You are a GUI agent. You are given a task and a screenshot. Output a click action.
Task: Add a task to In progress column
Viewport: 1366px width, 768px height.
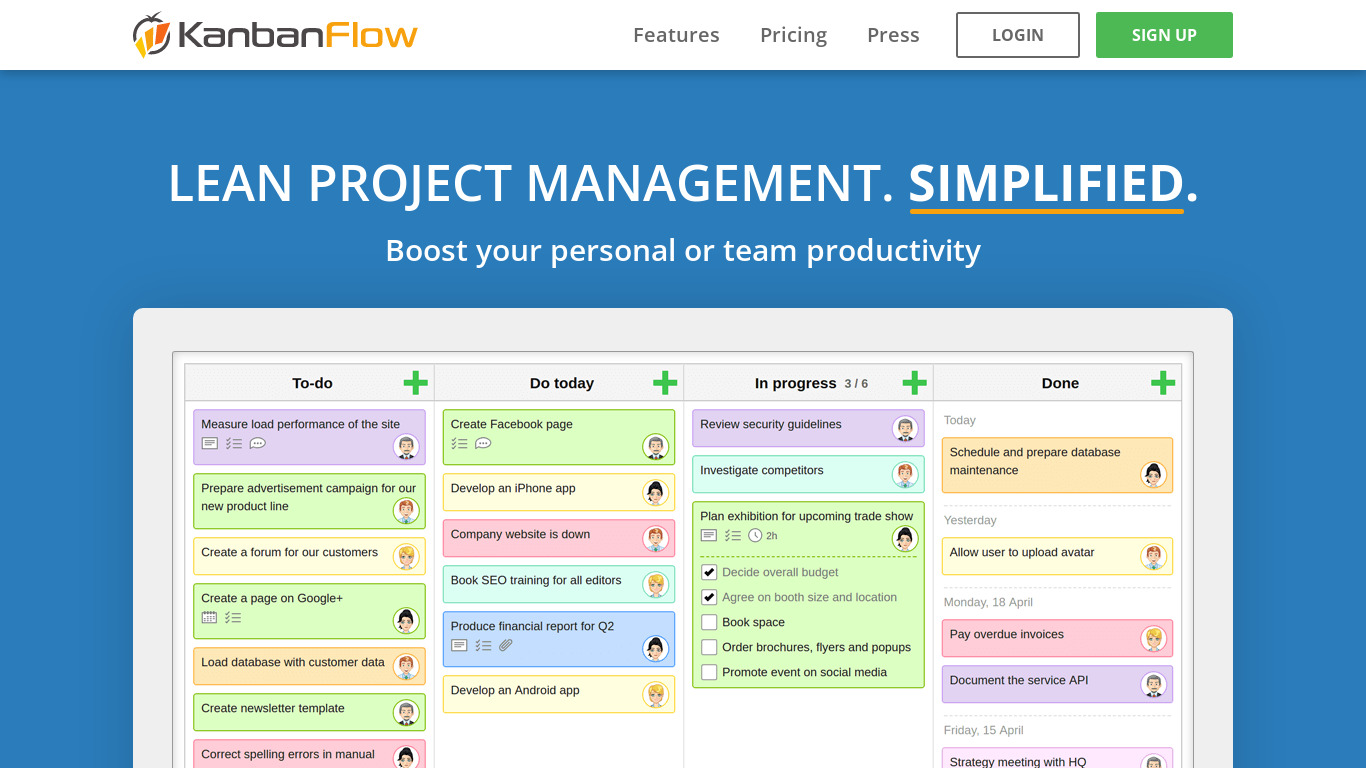point(915,383)
